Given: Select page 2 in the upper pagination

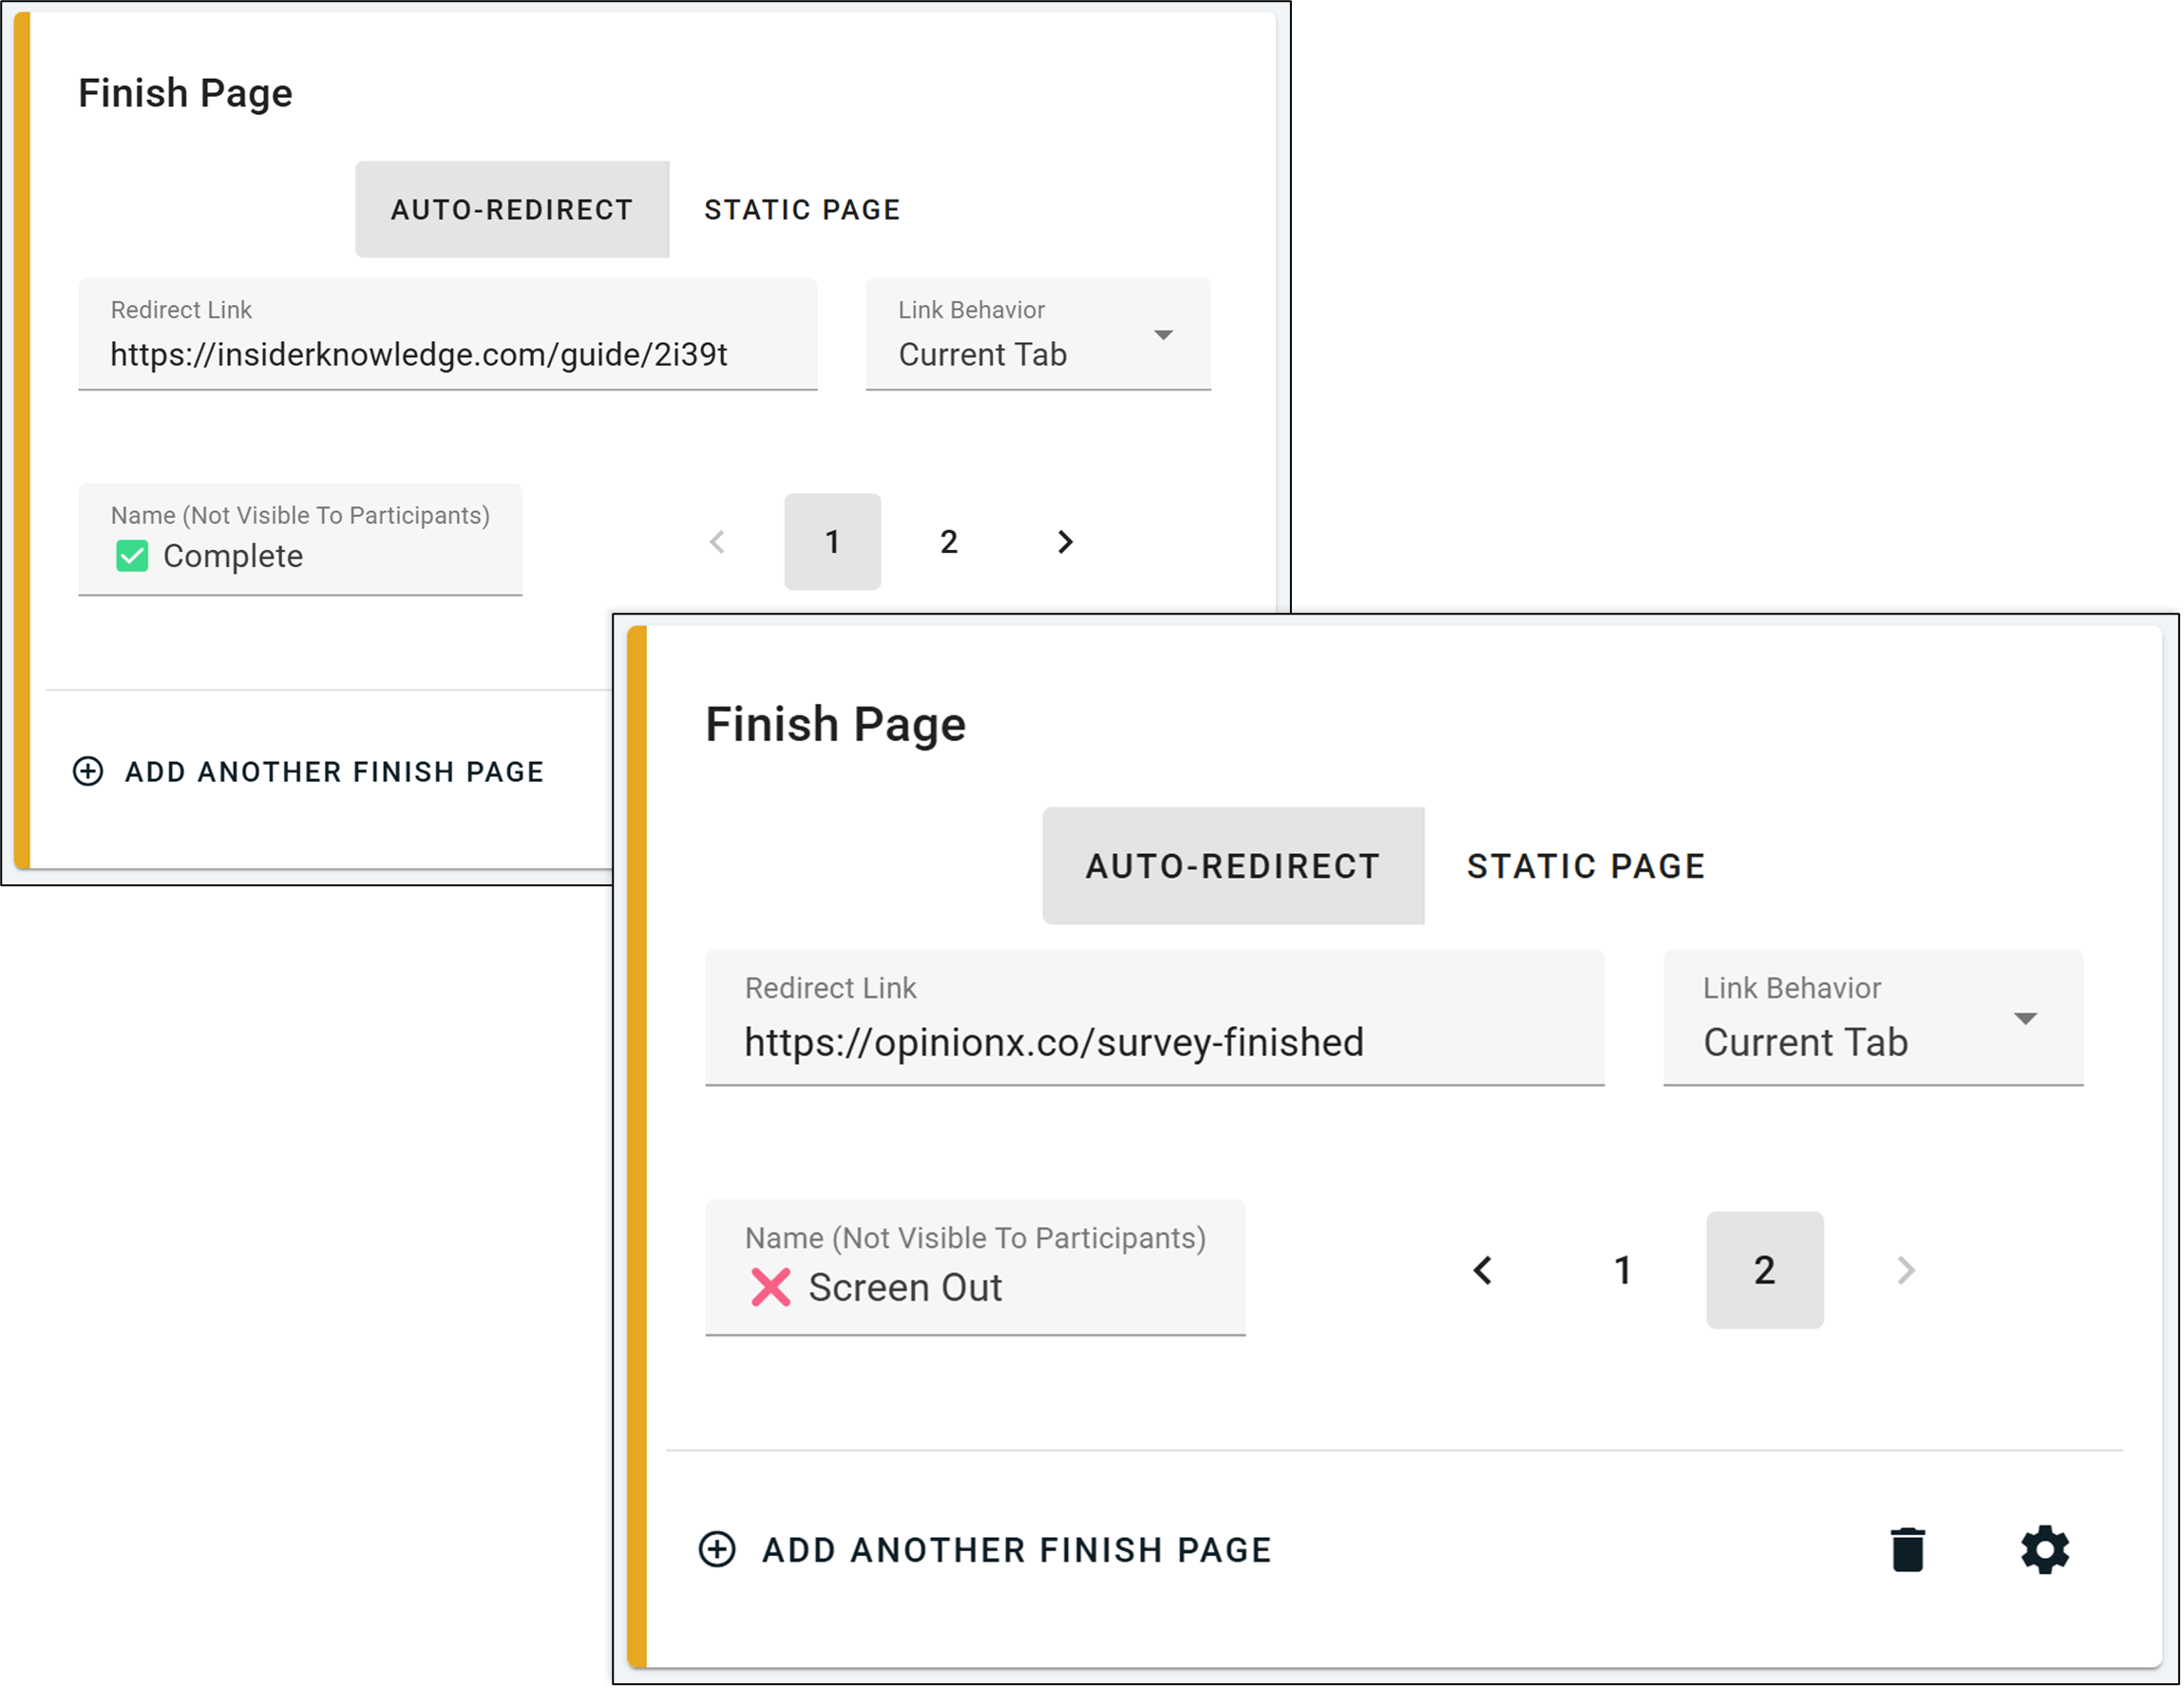Looking at the screenshot, I should point(948,542).
